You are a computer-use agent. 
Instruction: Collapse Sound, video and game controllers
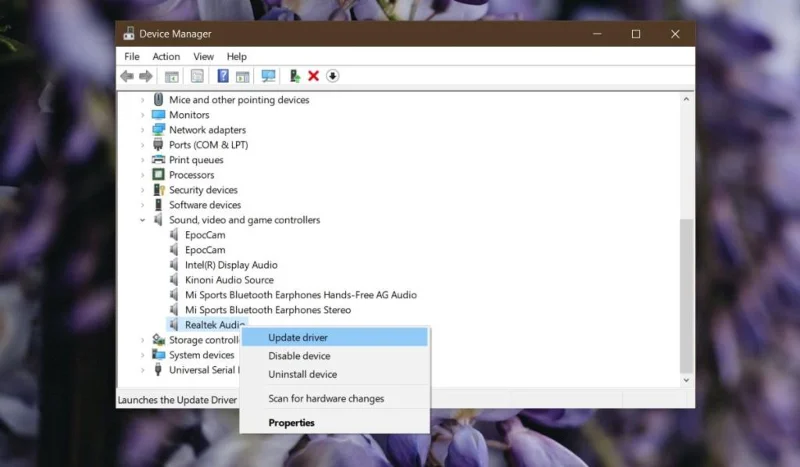[142, 220]
